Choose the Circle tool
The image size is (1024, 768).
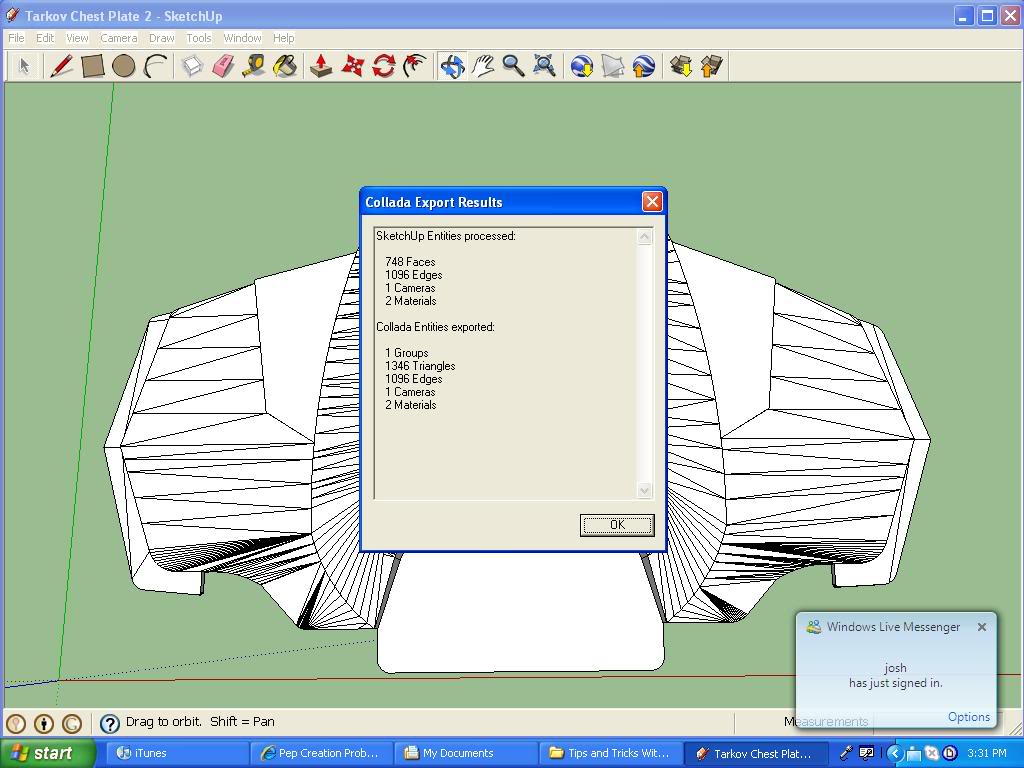[x=123, y=67]
